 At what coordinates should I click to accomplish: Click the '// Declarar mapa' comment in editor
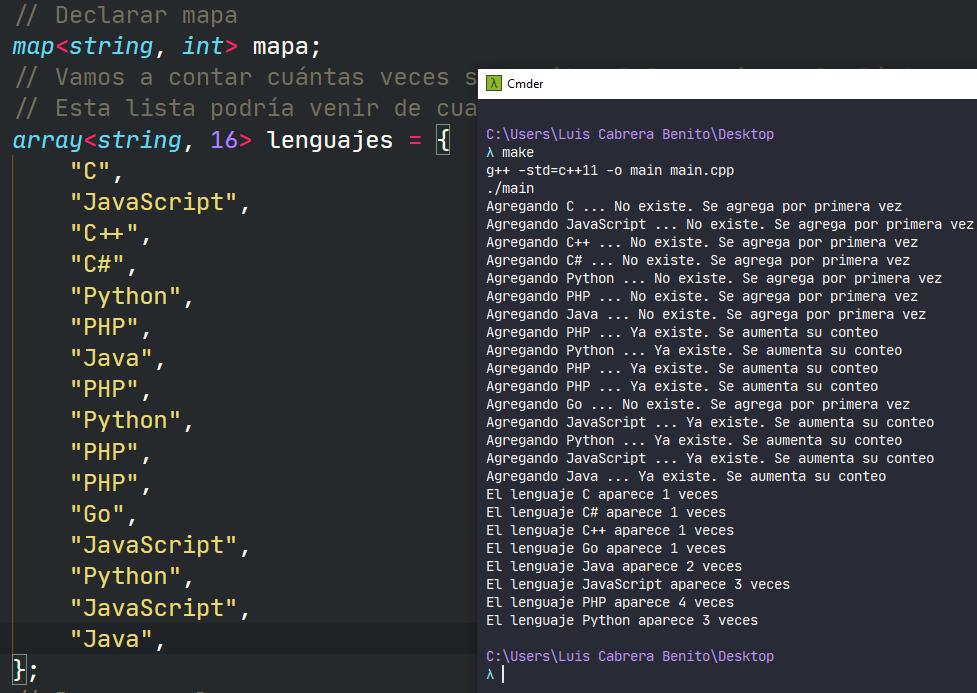click(x=125, y=15)
